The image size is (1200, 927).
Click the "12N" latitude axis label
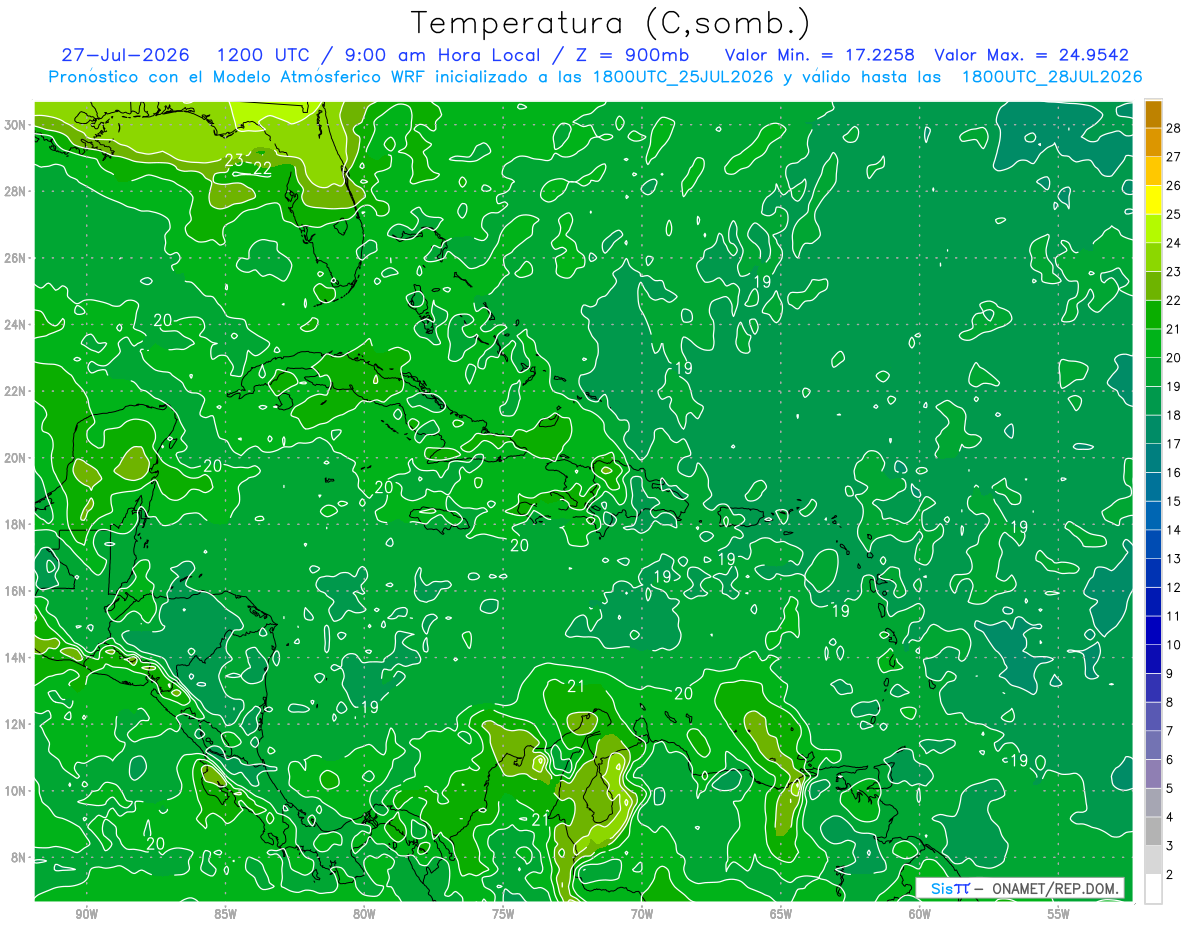click(16, 724)
